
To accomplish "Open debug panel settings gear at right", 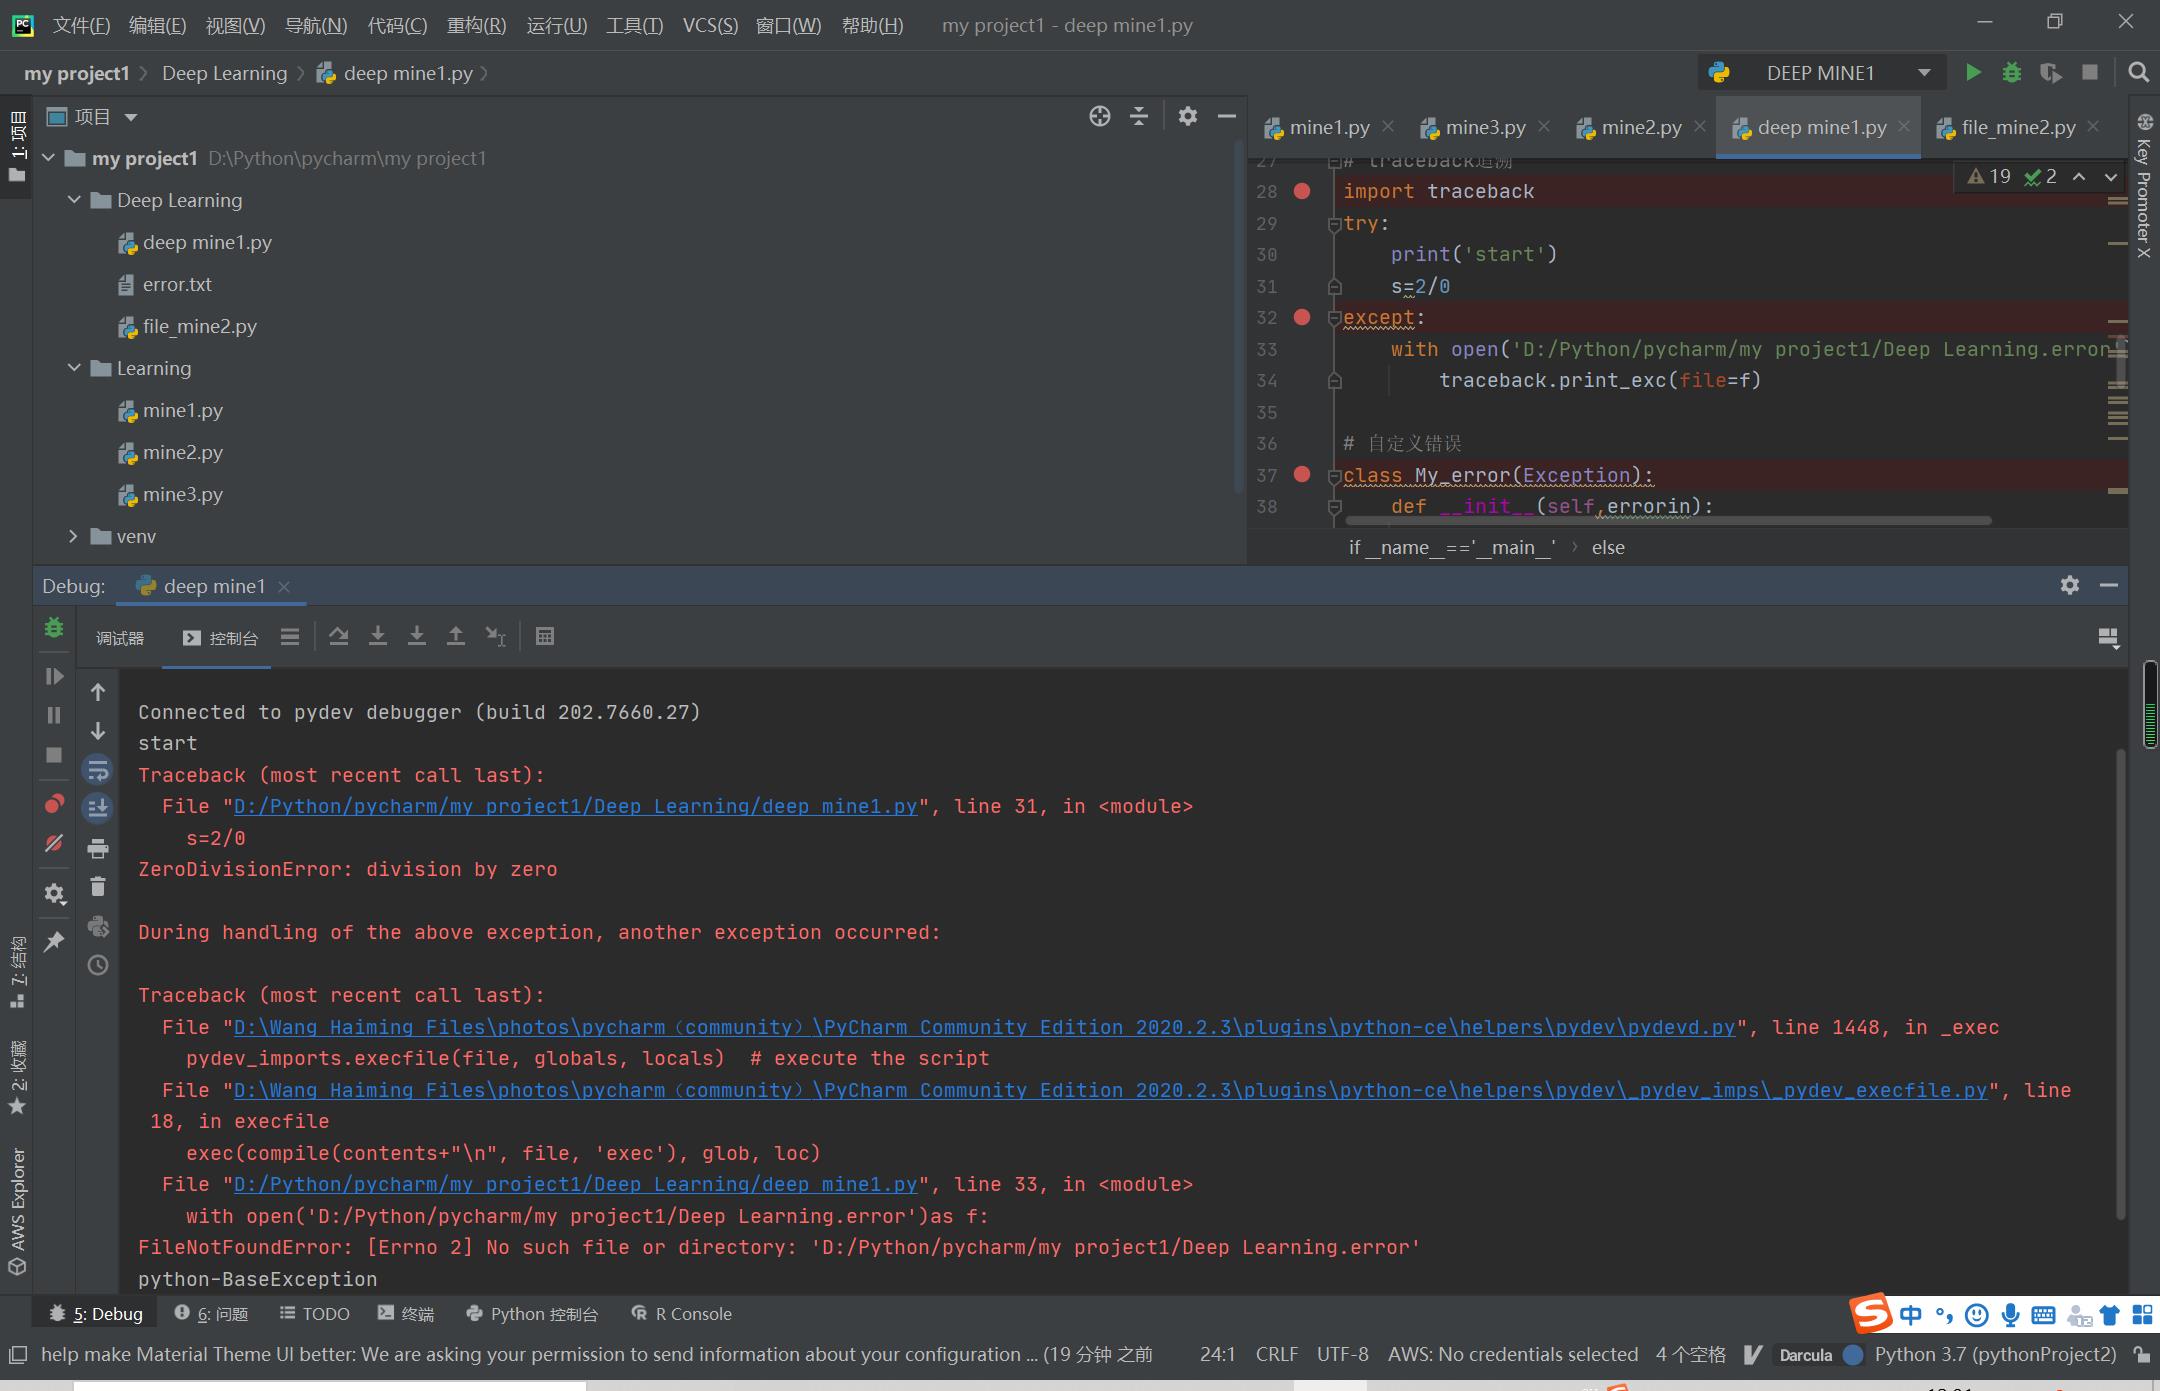I will [2070, 585].
